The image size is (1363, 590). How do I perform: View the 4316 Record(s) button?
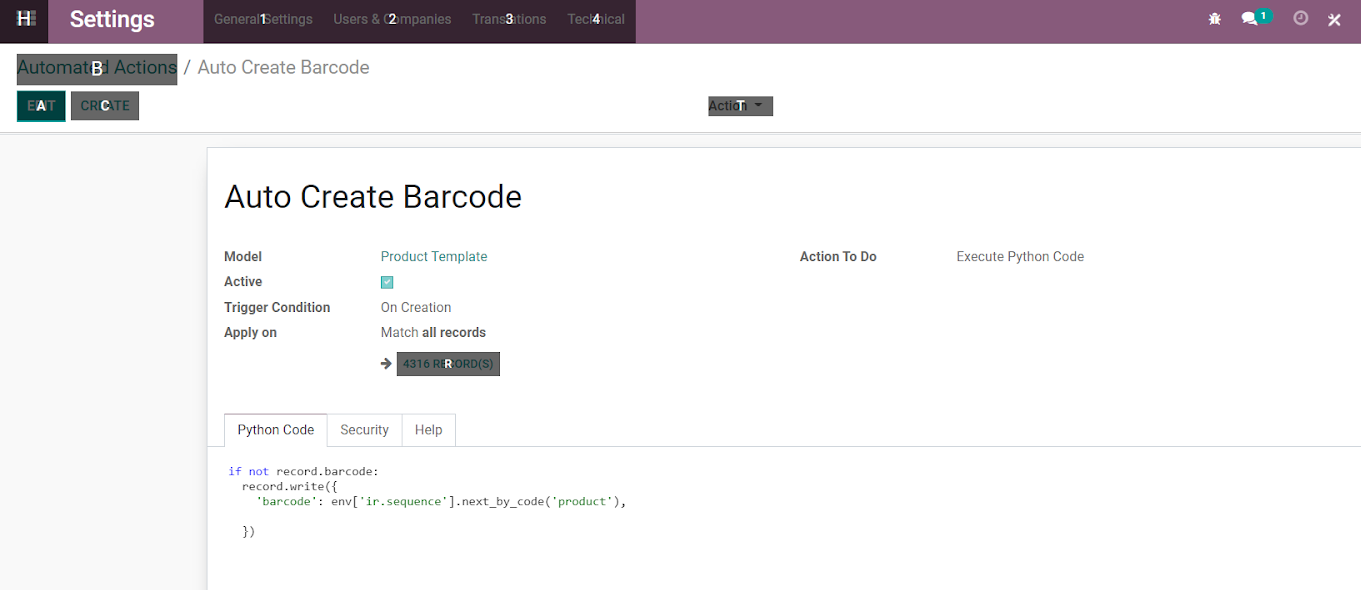[x=448, y=364]
